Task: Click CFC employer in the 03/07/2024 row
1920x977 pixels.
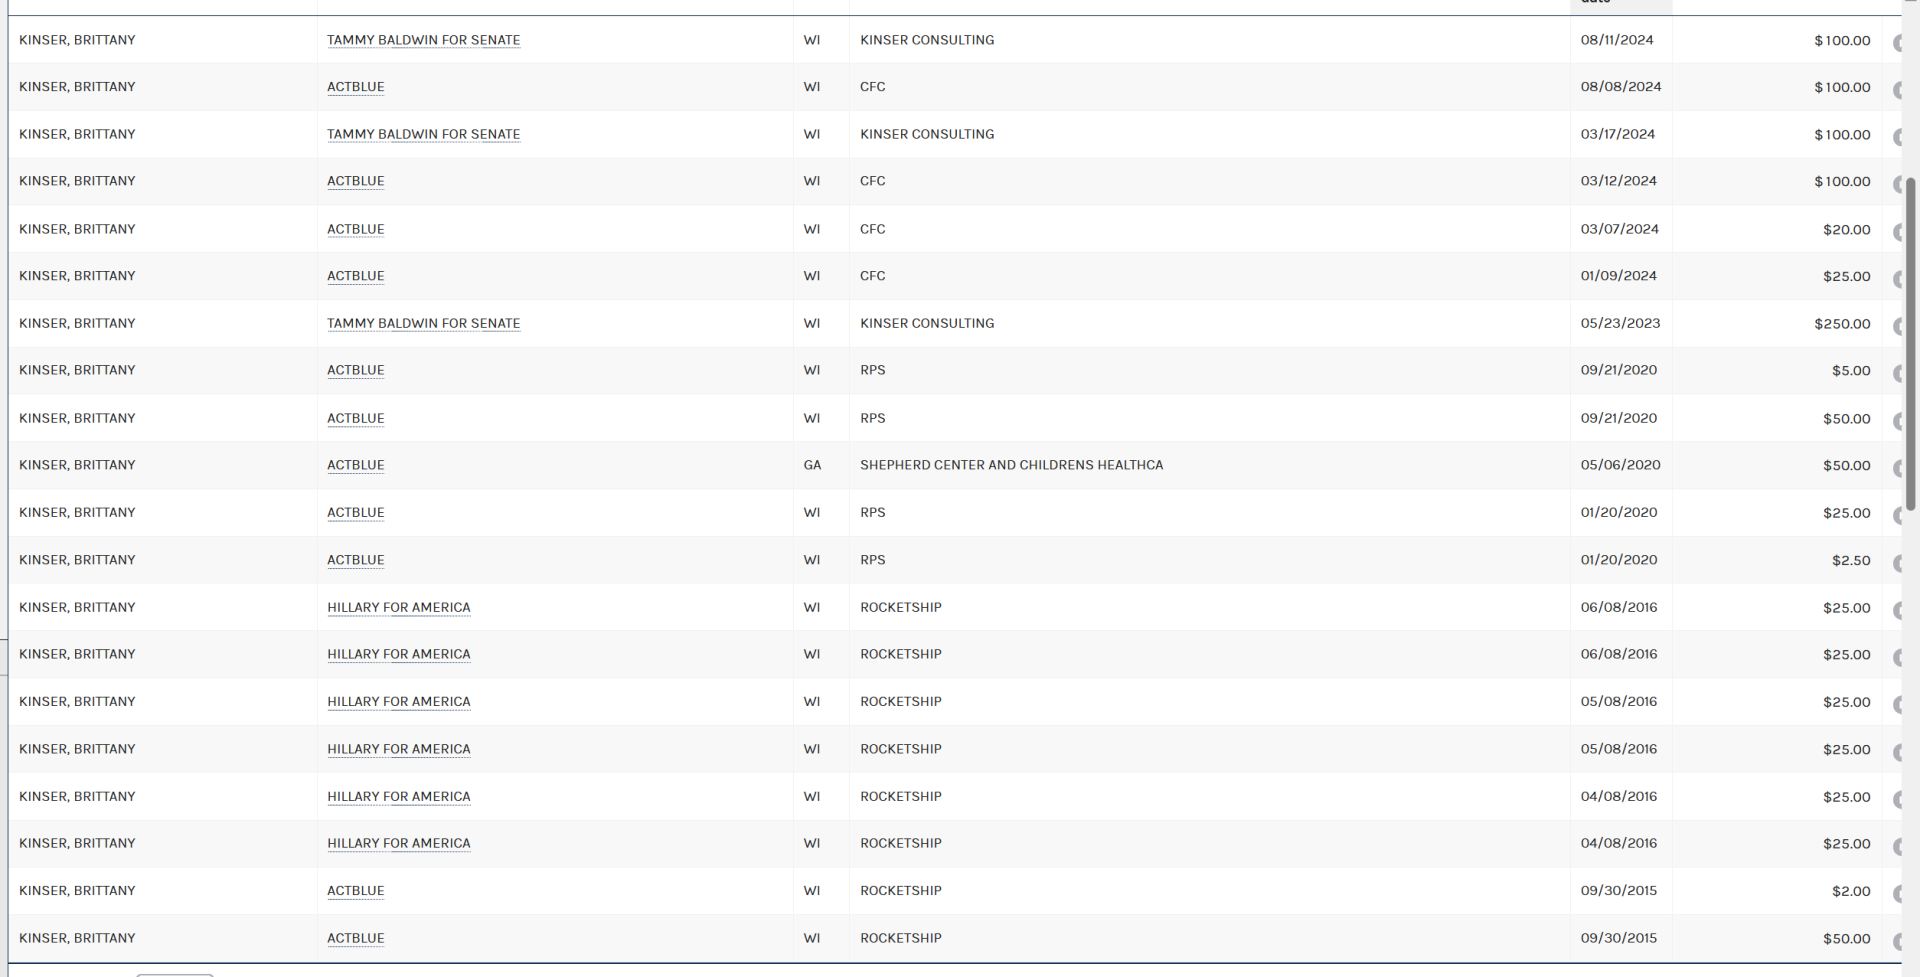Action: [872, 229]
